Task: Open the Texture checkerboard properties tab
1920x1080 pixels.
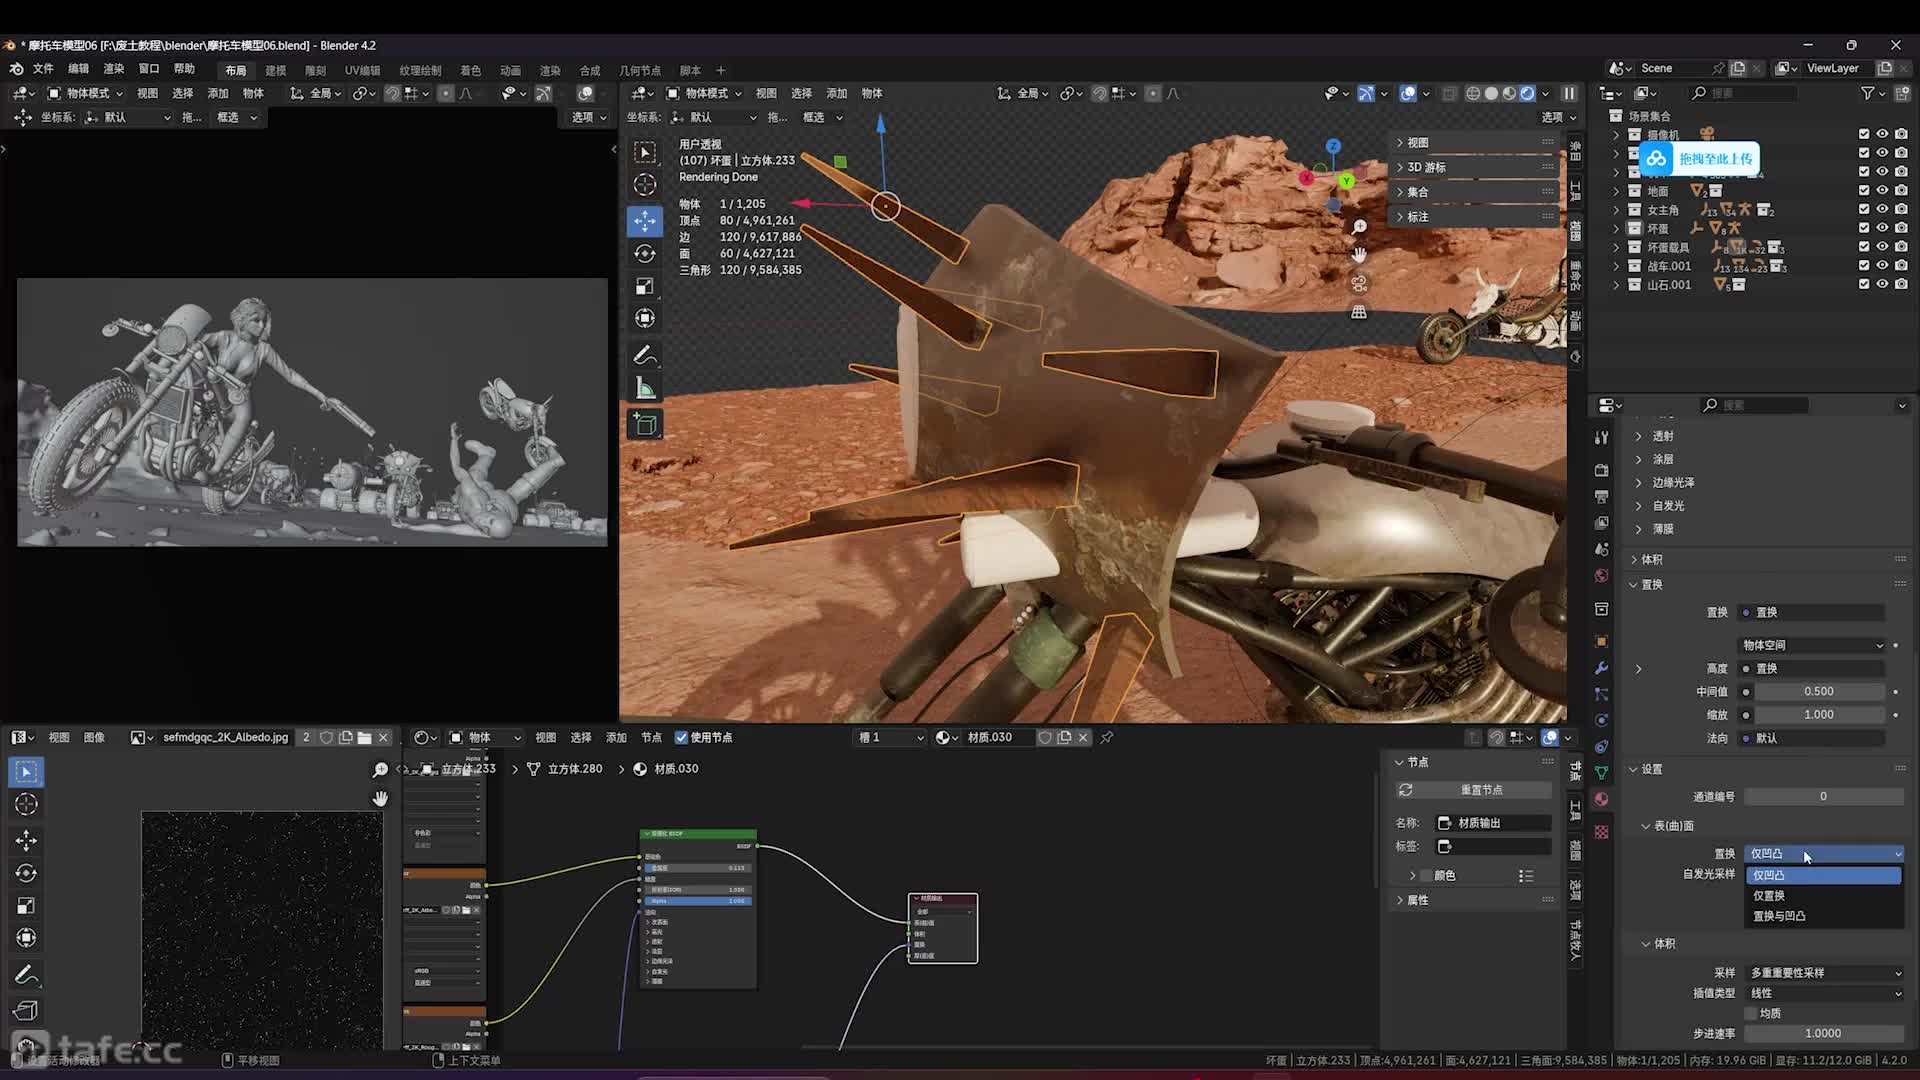Action: pyautogui.click(x=1601, y=832)
